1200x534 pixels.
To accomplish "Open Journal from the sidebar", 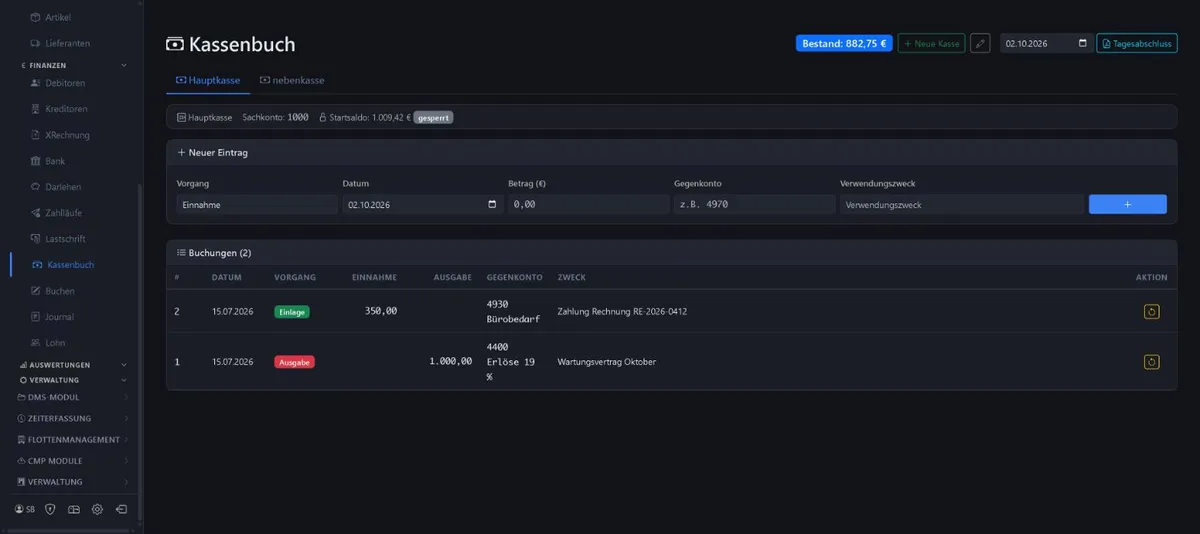I will [x=59, y=317].
